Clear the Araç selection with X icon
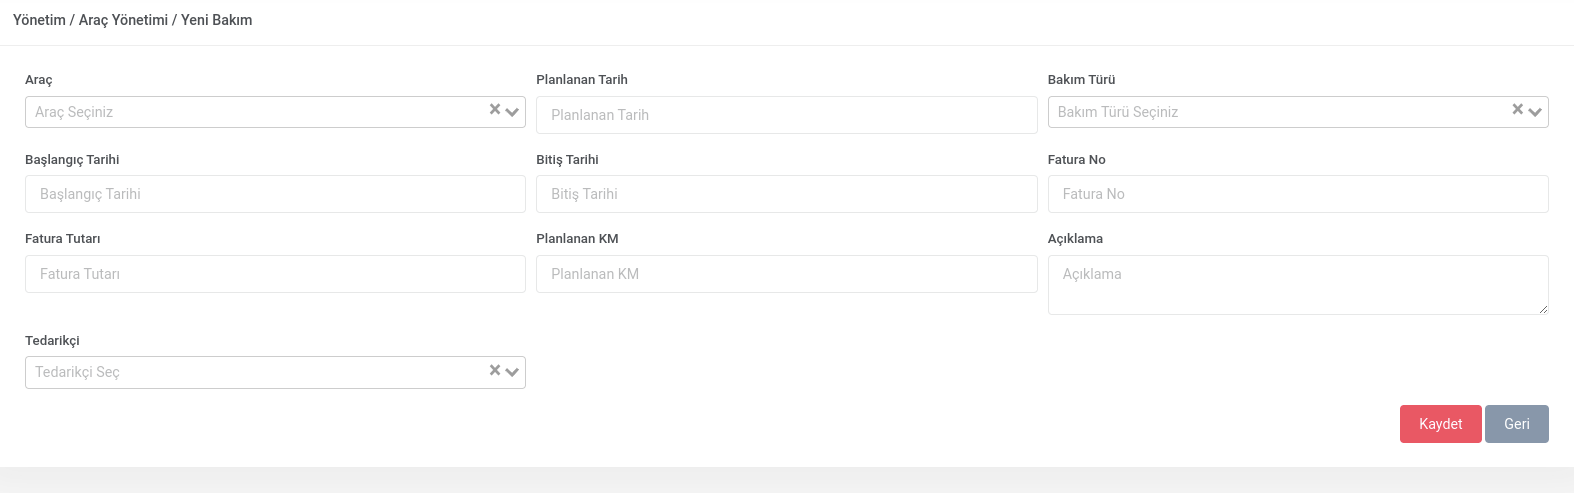The height and width of the screenshot is (493, 1574). pos(494,110)
